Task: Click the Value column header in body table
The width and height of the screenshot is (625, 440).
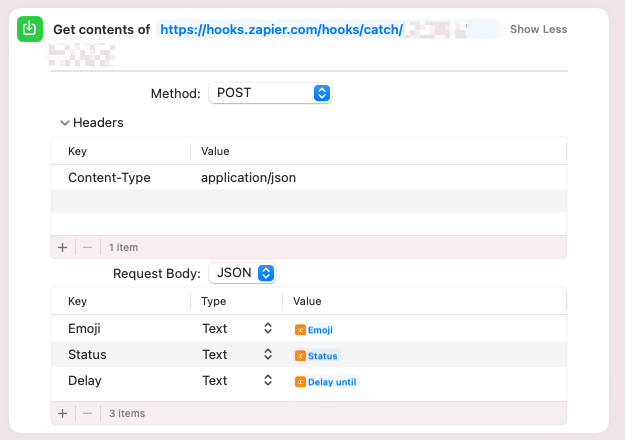Action: point(307,301)
